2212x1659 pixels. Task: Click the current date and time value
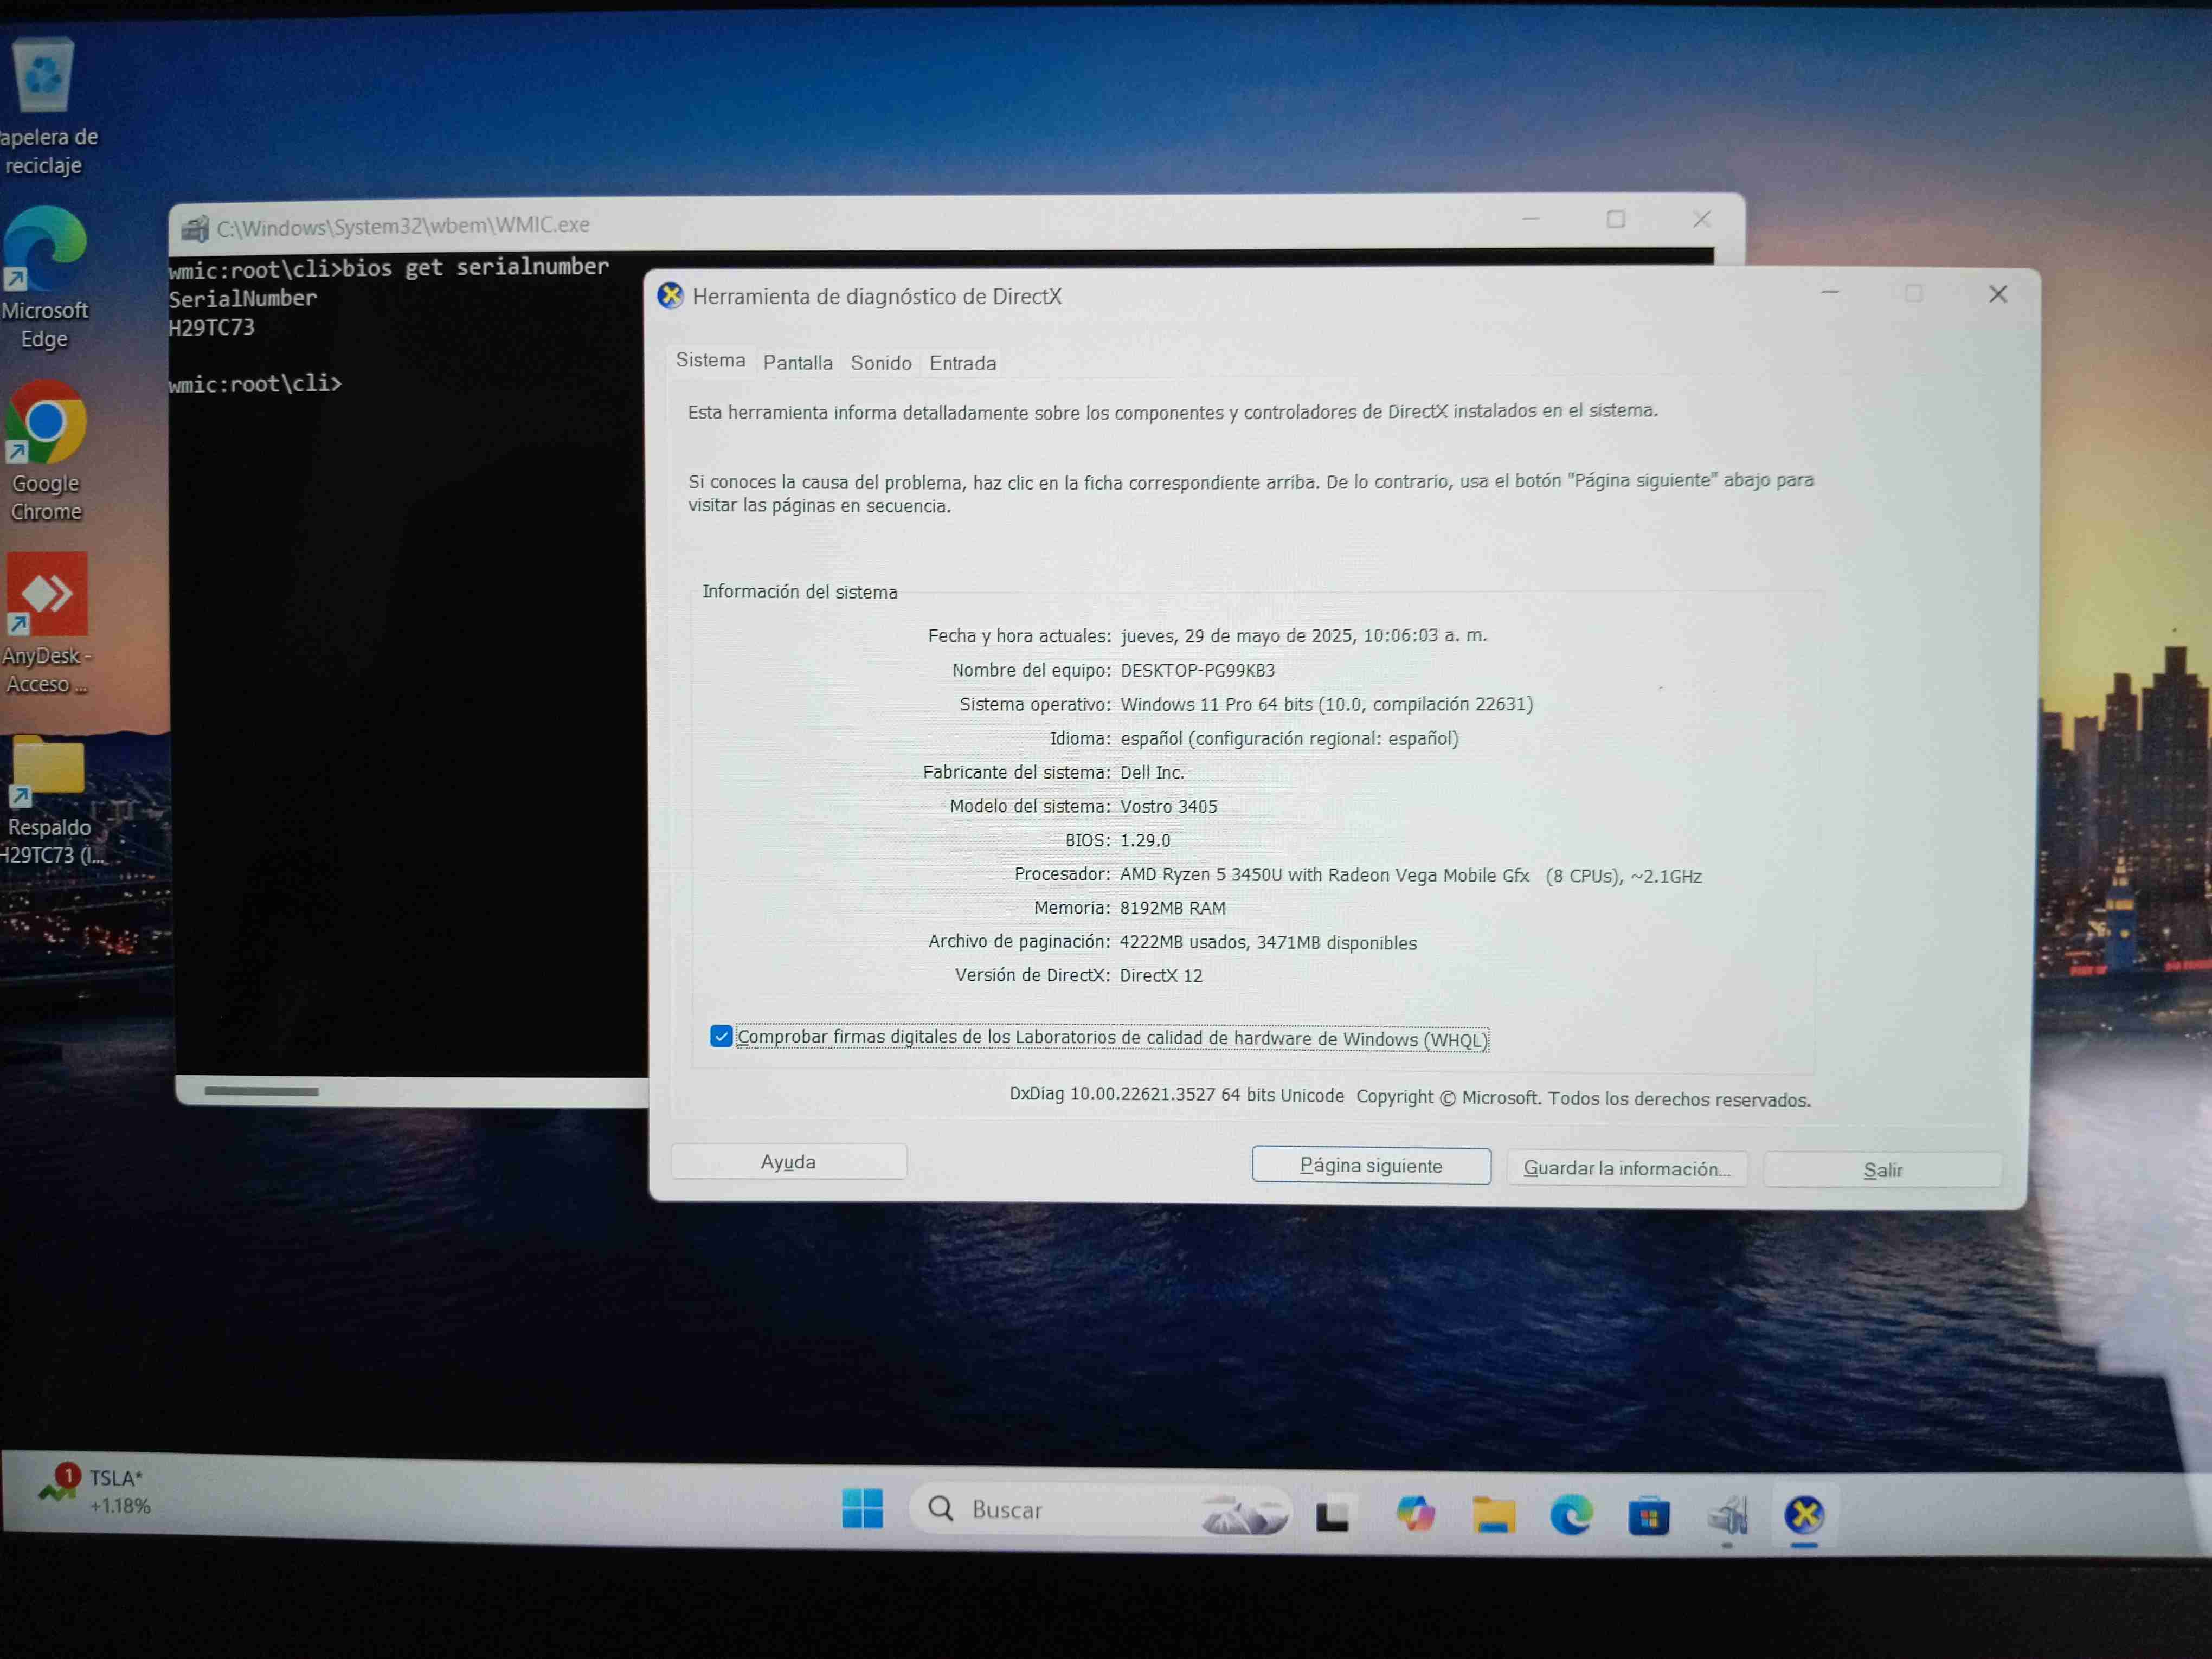pyautogui.click(x=1304, y=636)
